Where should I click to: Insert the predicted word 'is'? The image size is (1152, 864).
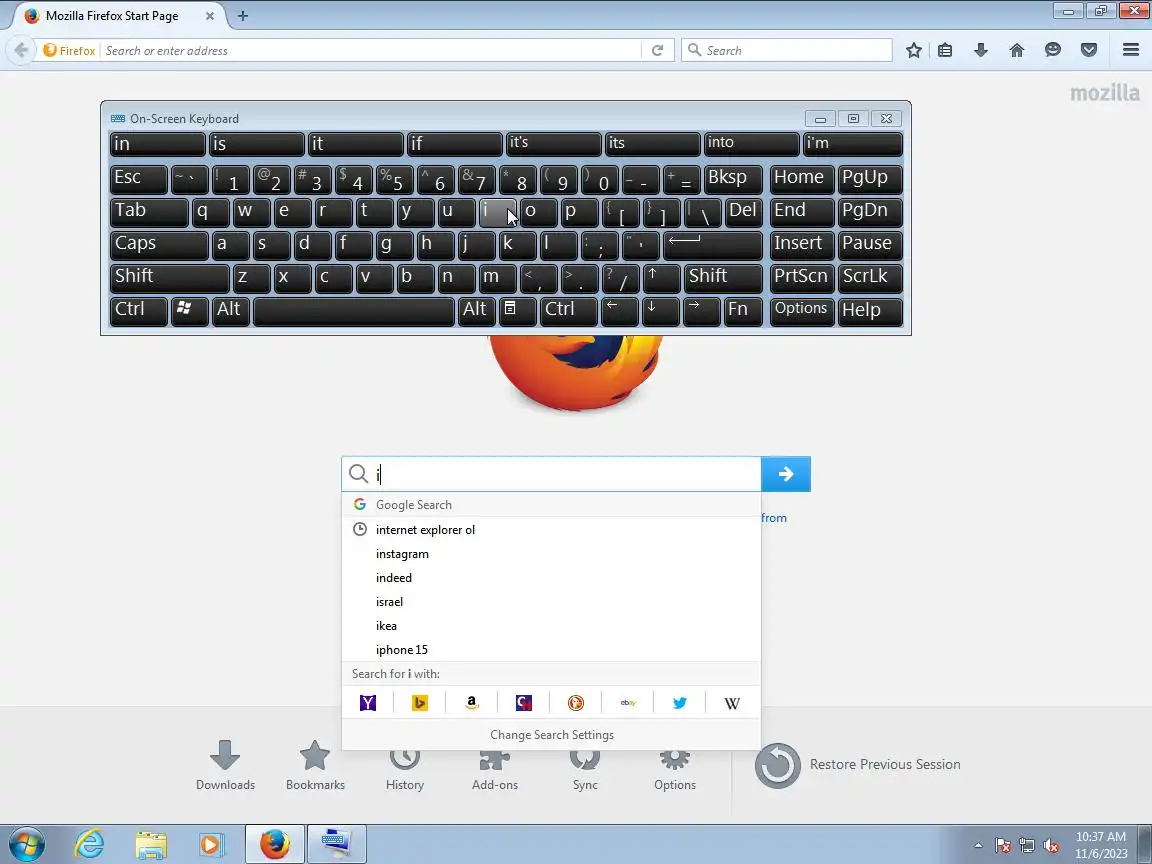256,144
